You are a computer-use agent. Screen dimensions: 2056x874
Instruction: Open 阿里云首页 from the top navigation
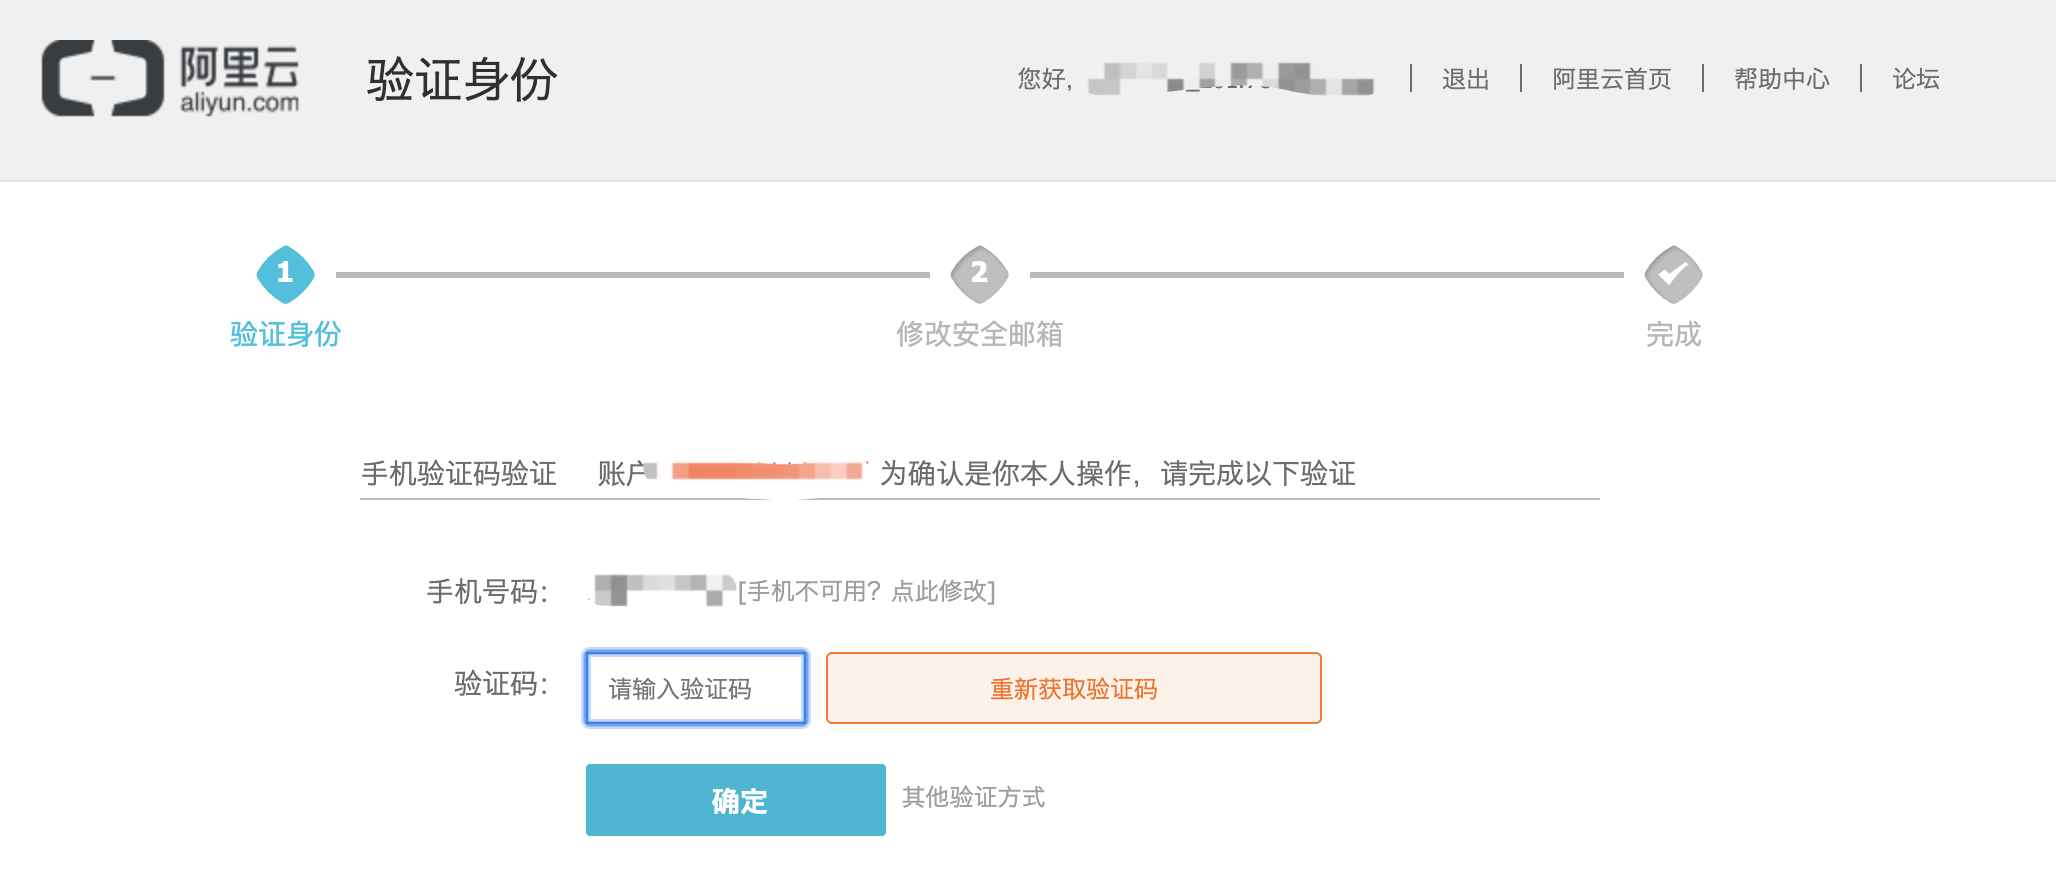coord(1611,79)
